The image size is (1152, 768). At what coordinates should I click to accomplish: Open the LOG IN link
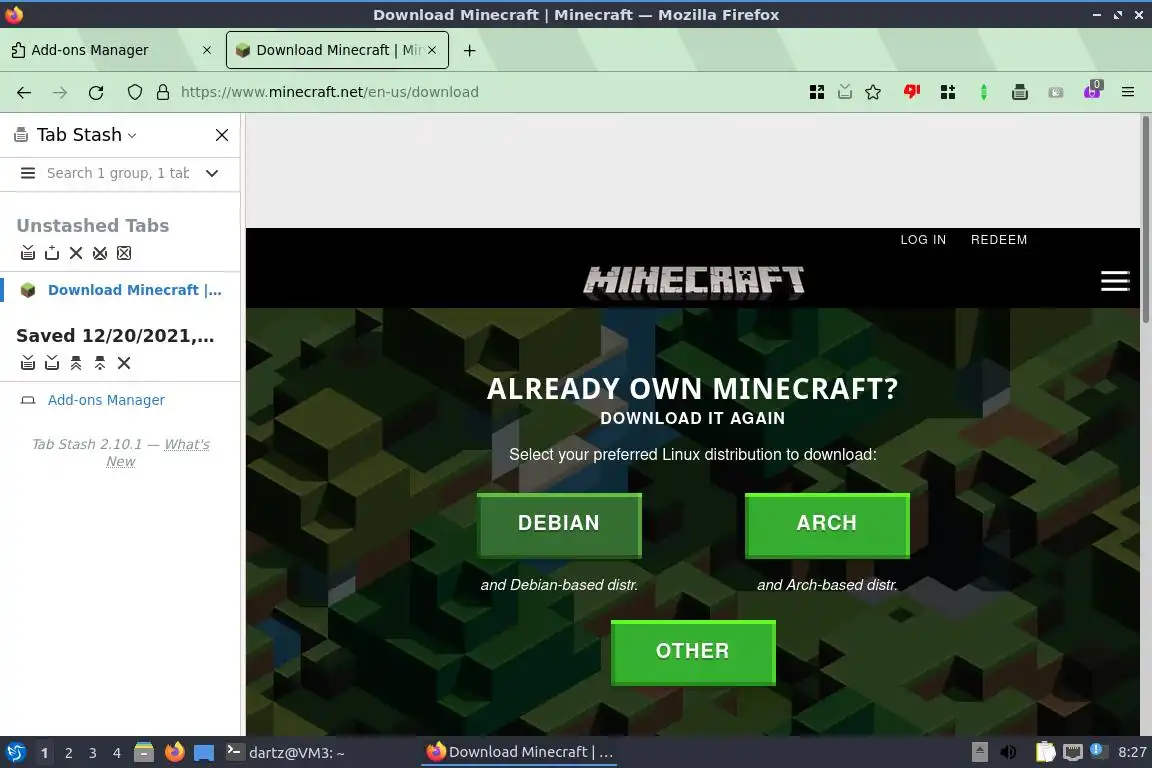(923, 240)
